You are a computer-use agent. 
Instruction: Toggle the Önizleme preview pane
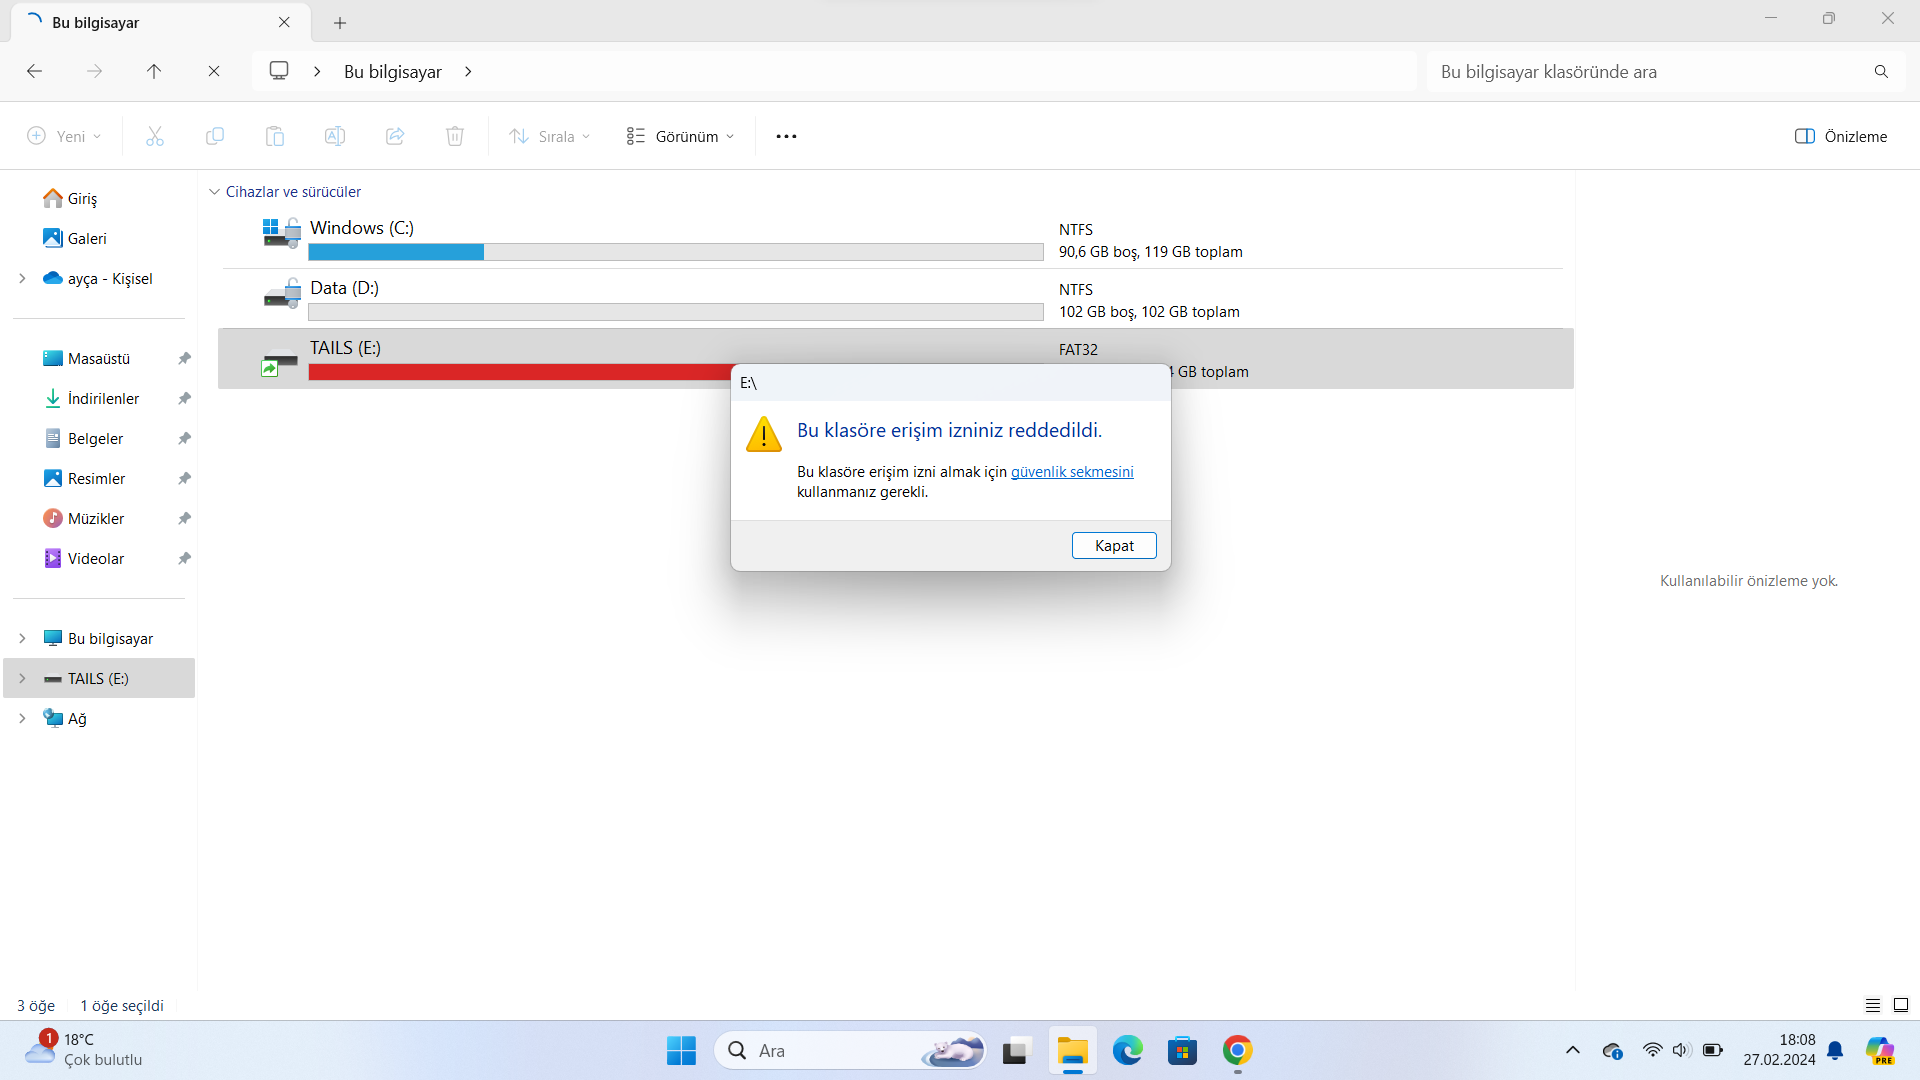pos(1841,137)
